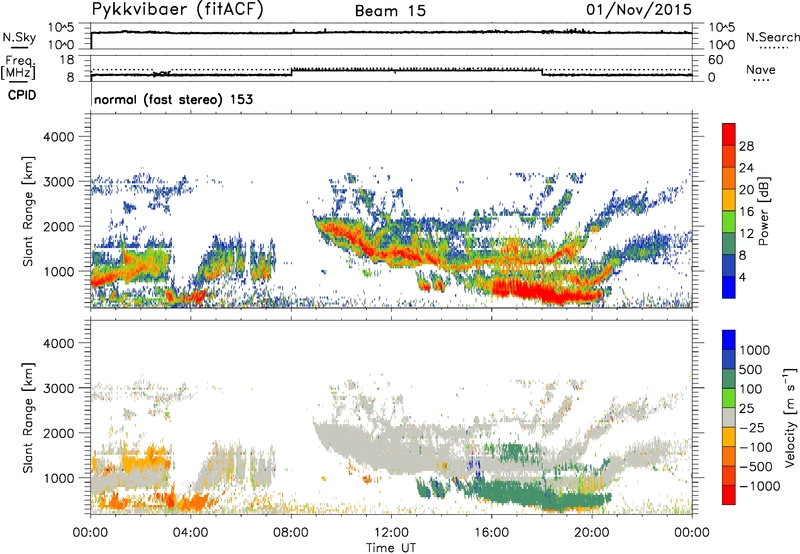Screen dimensions: 800x554
Task: Click the intense red power echo near 18:00
Action: tap(546, 291)
